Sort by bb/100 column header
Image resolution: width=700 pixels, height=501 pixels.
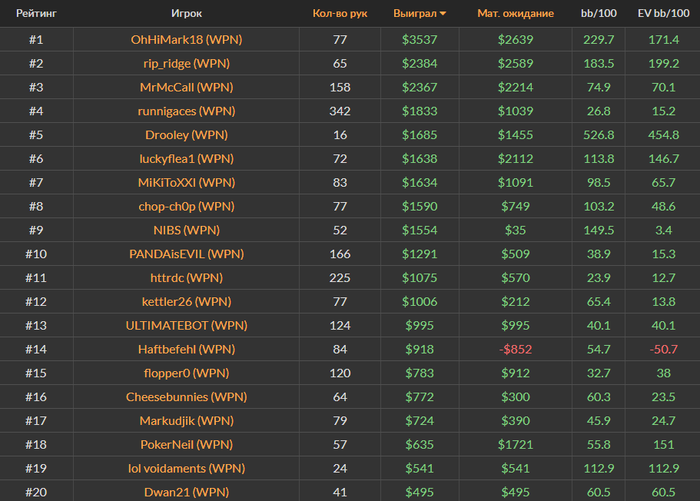click(598, 14)
